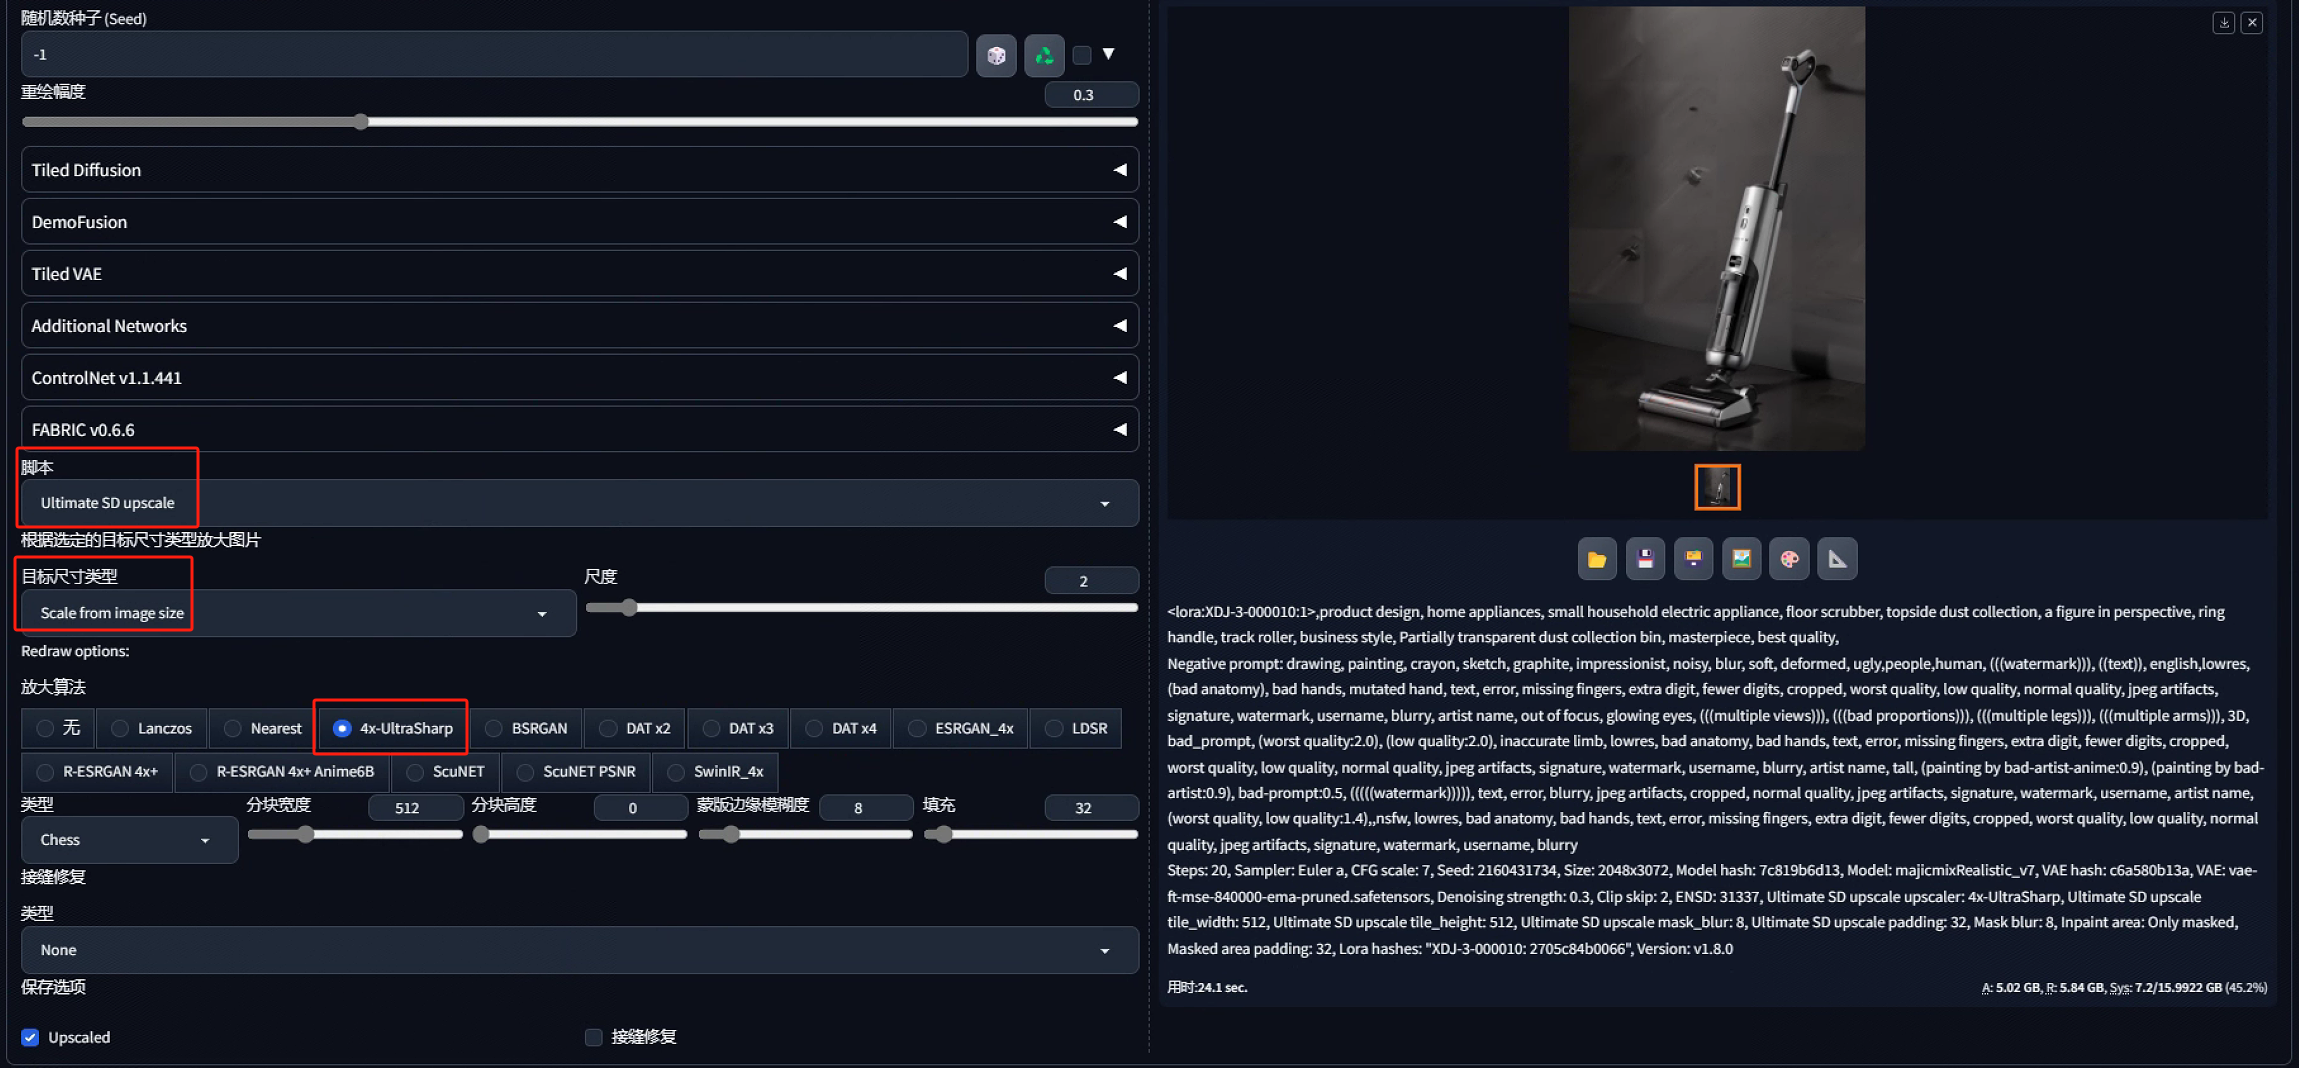The width and height of the screenshot is (2299, 1068).
Task: Open the Scale from image size dropdown
Action: click(x=298, y=613)
